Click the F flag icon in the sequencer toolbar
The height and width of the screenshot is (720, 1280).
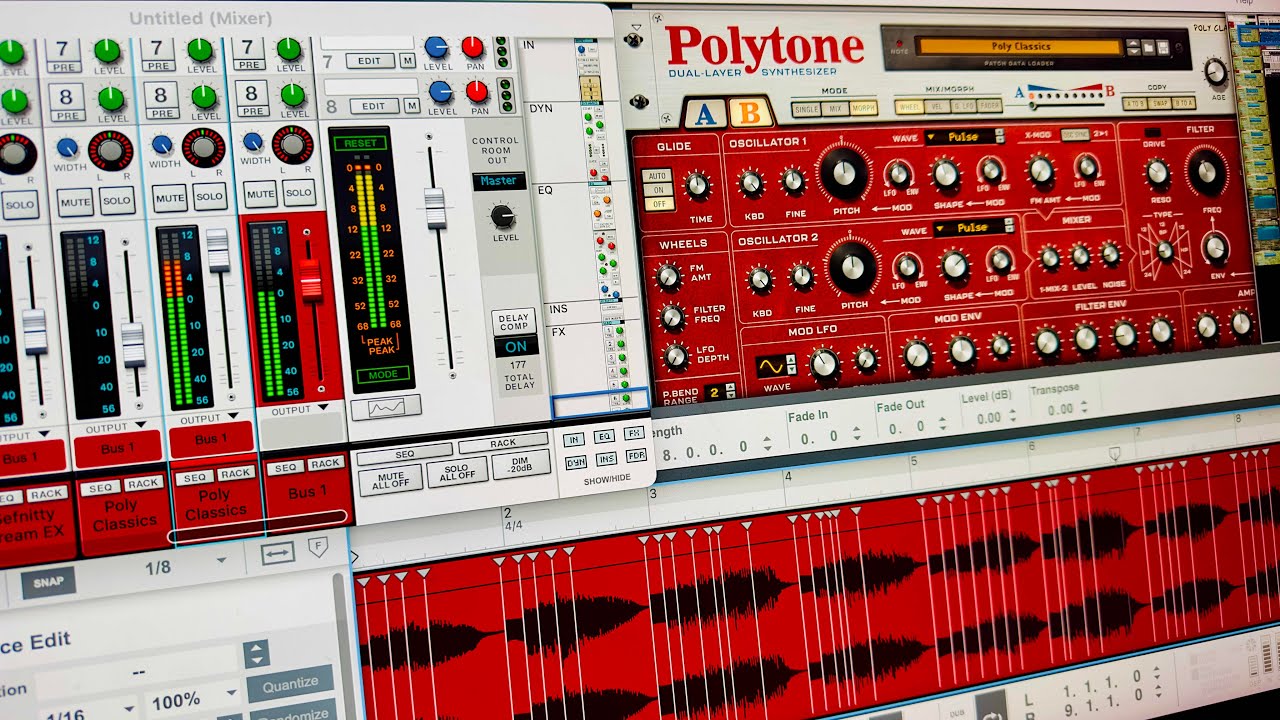pos(318,547)
